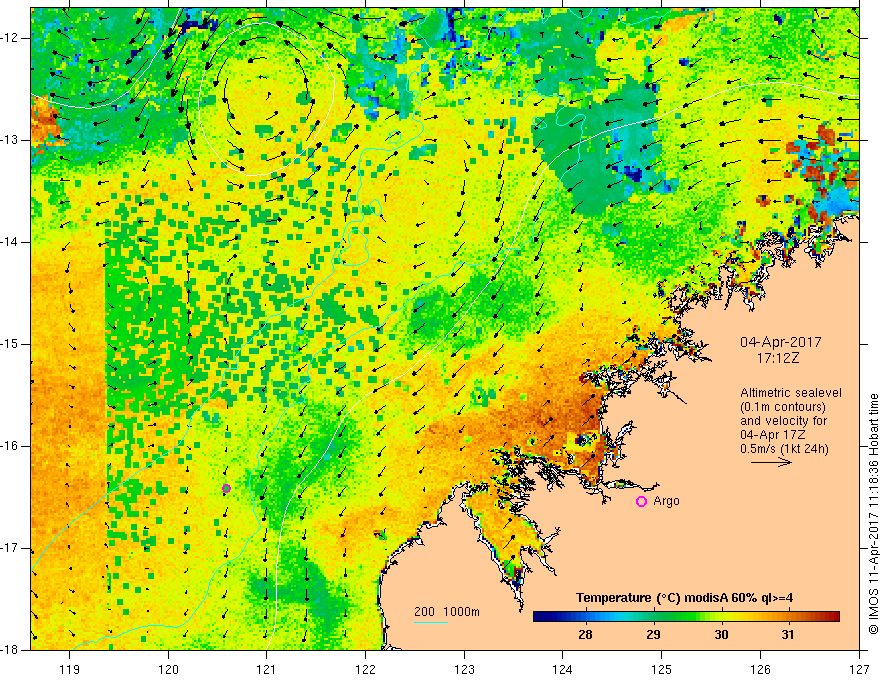
Task: Click latitude axis label '-14'
Action: [10, 242]
